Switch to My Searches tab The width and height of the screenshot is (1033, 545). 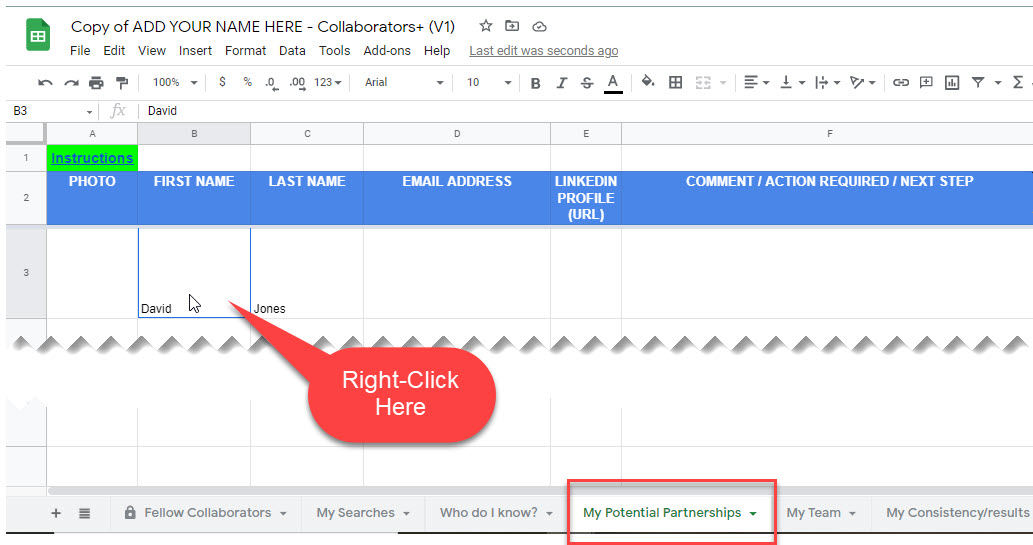click(362, 513)
